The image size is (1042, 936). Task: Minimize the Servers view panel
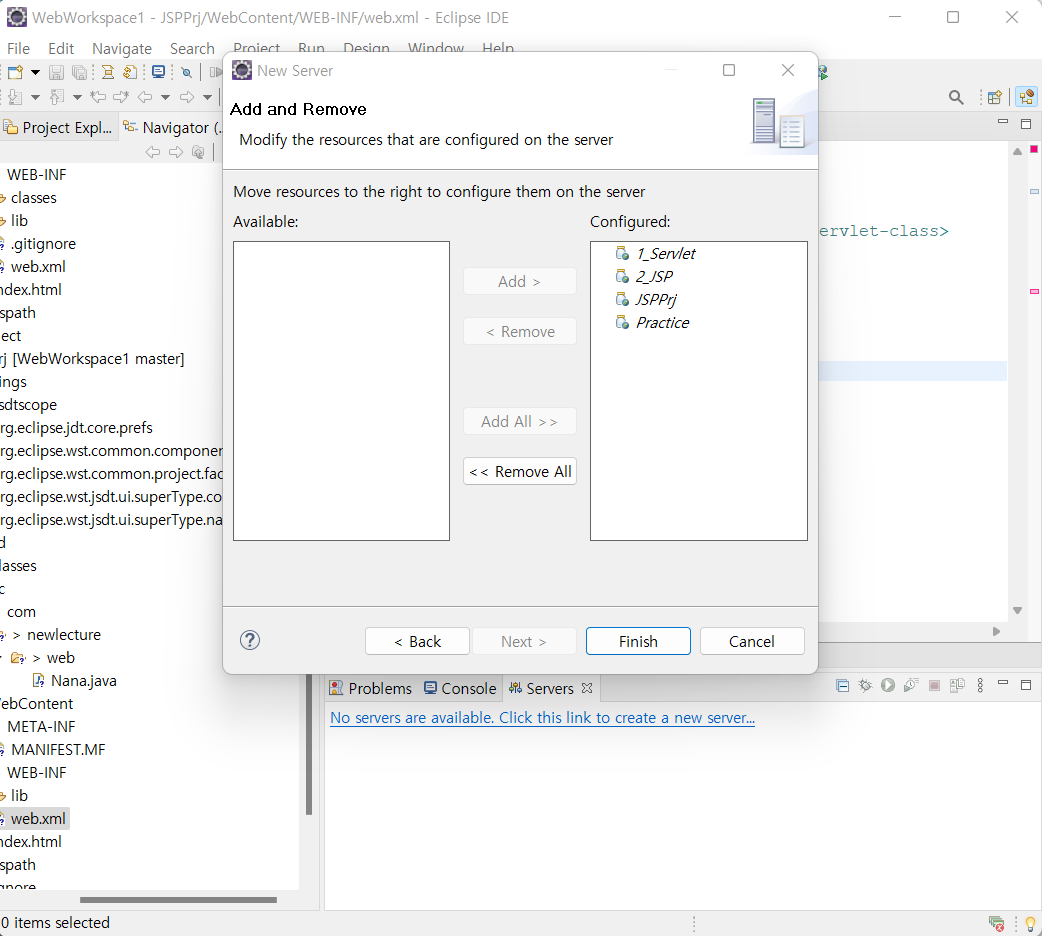(1003, 683)
